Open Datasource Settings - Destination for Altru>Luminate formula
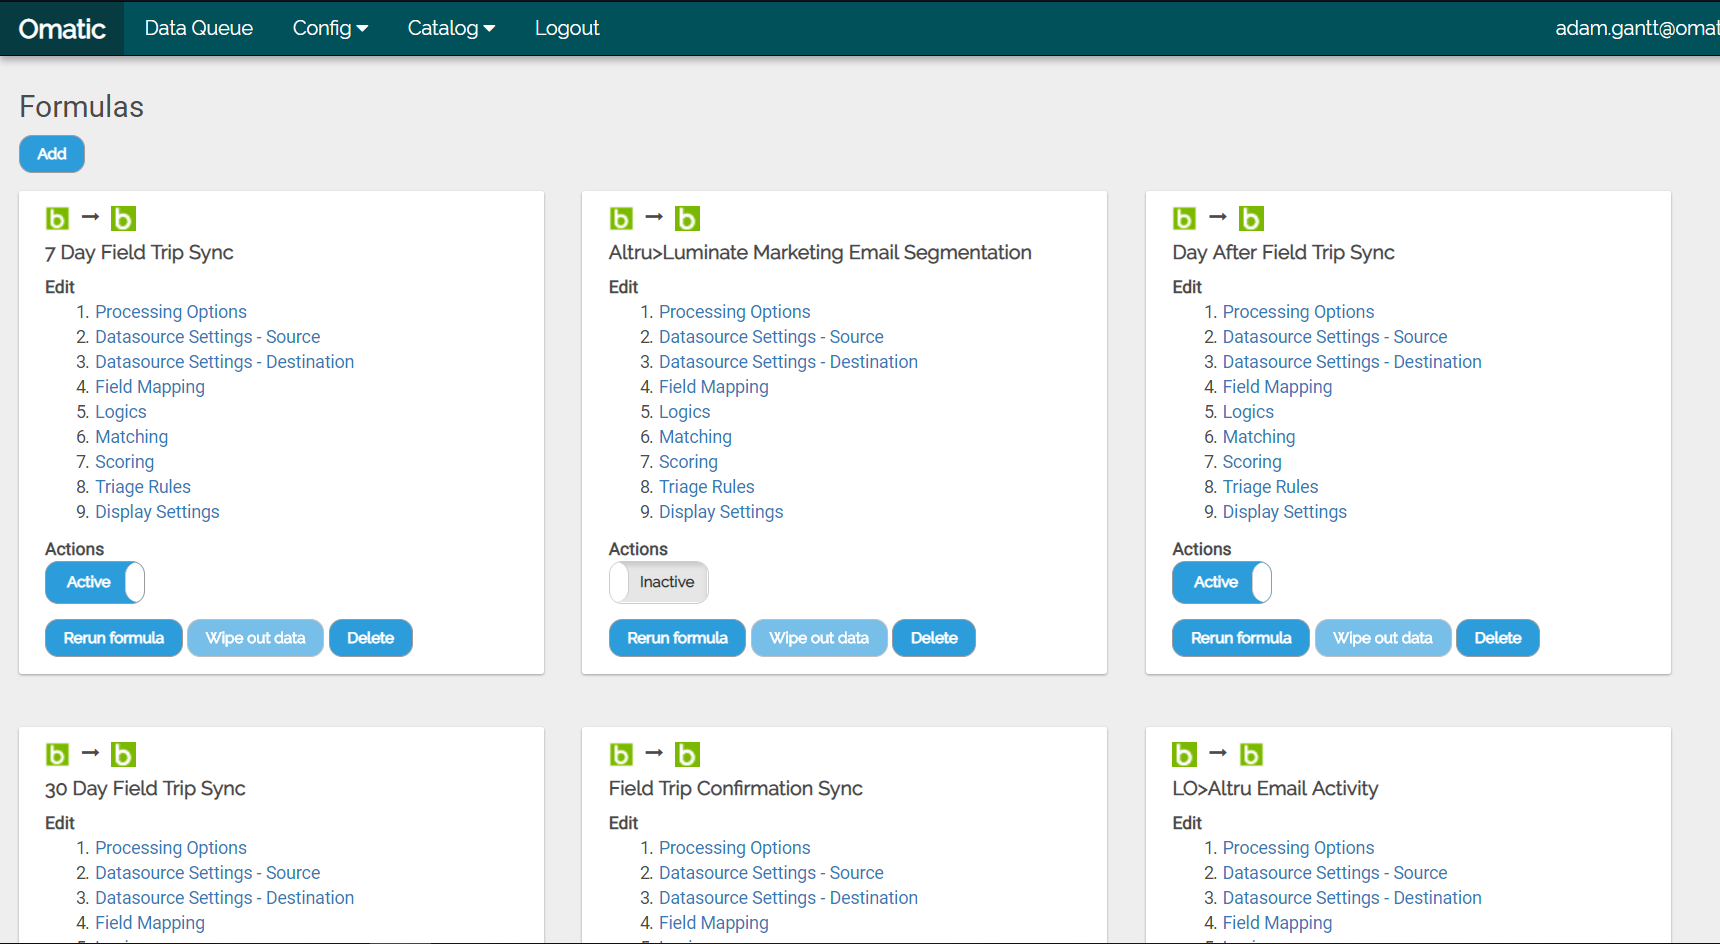1720x944 pixels. click(x=788, y=362)
